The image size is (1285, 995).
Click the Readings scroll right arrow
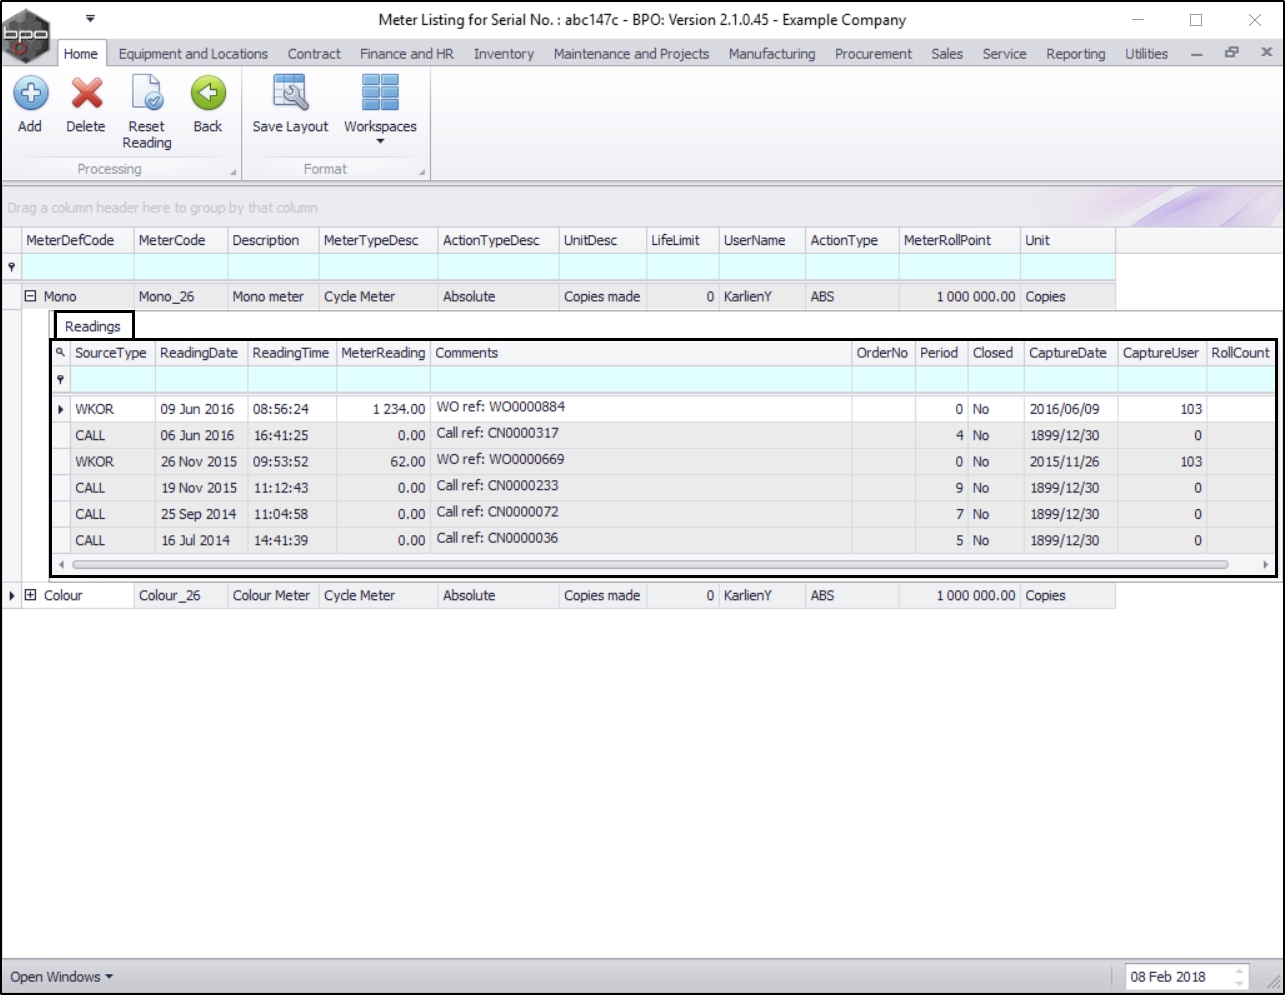[1266, 565]
